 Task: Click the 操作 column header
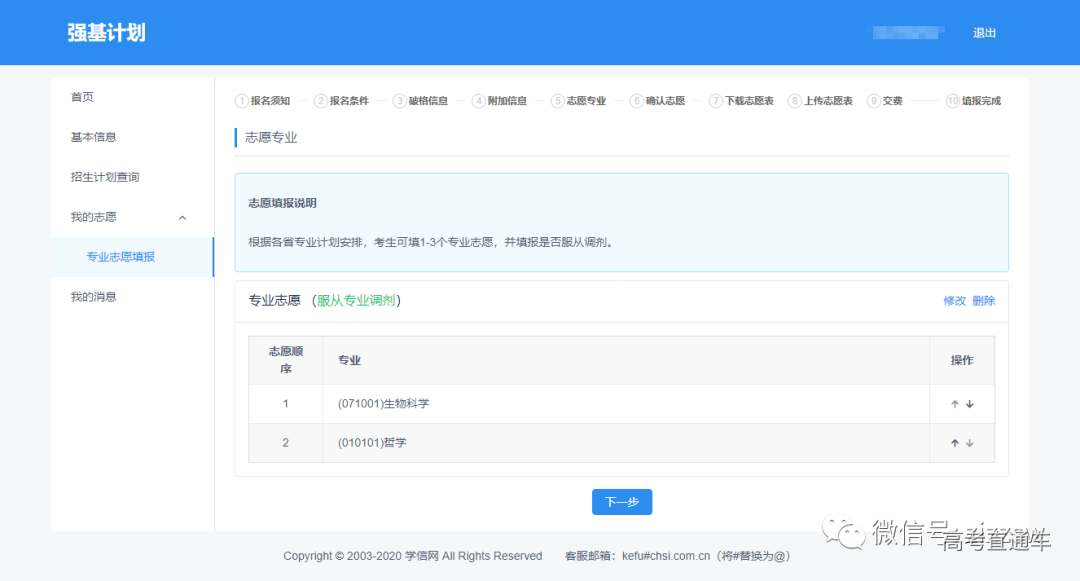pyautogui.click(x=962, y=360)
